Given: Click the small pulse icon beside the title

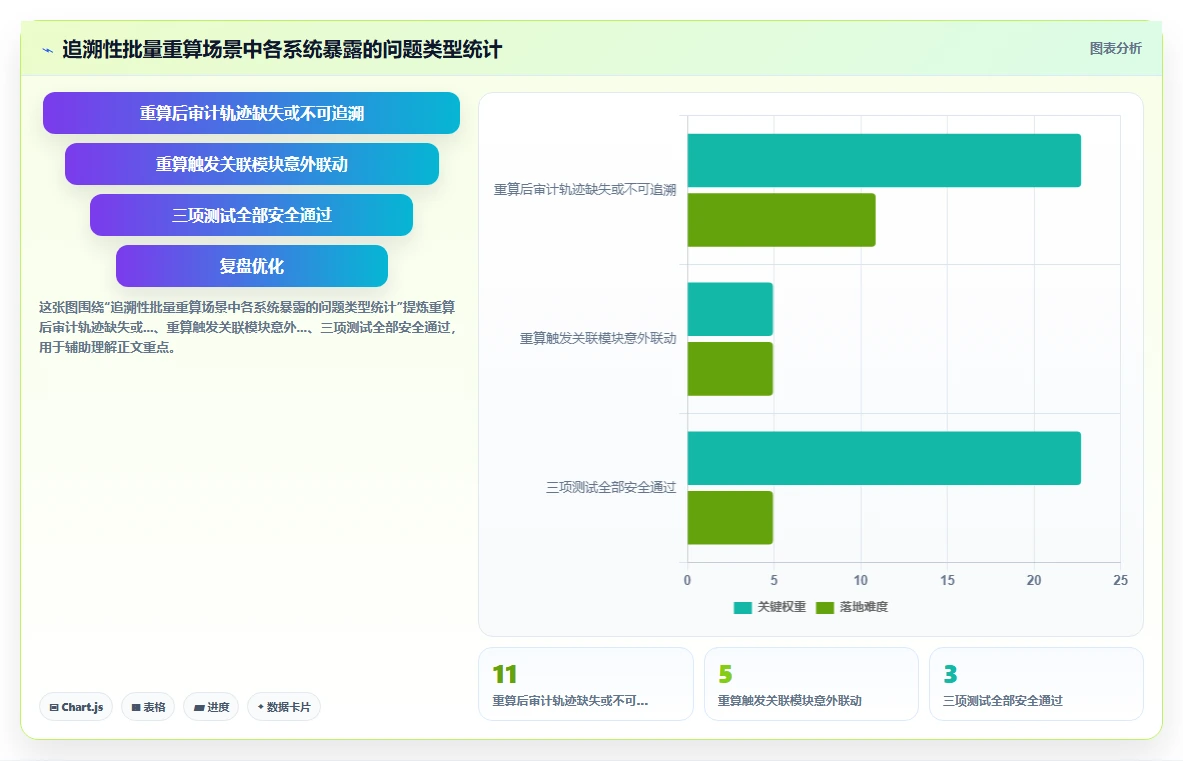Looking at the screenshot, I should (48, 51).
